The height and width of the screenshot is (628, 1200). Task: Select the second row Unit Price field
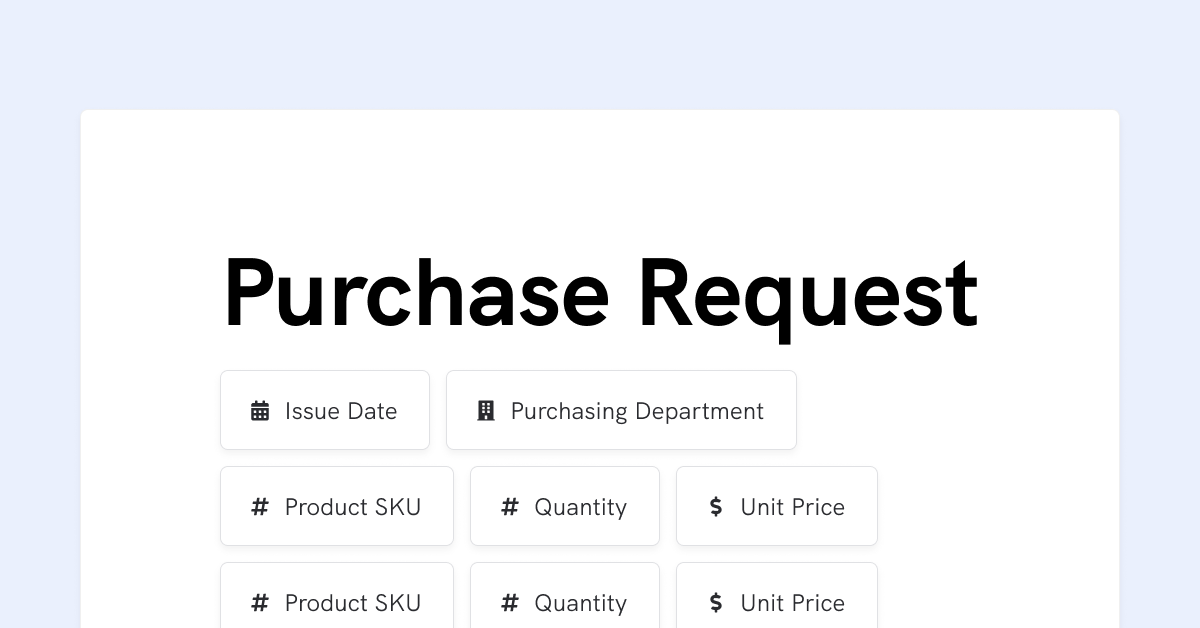pos(777,595)
